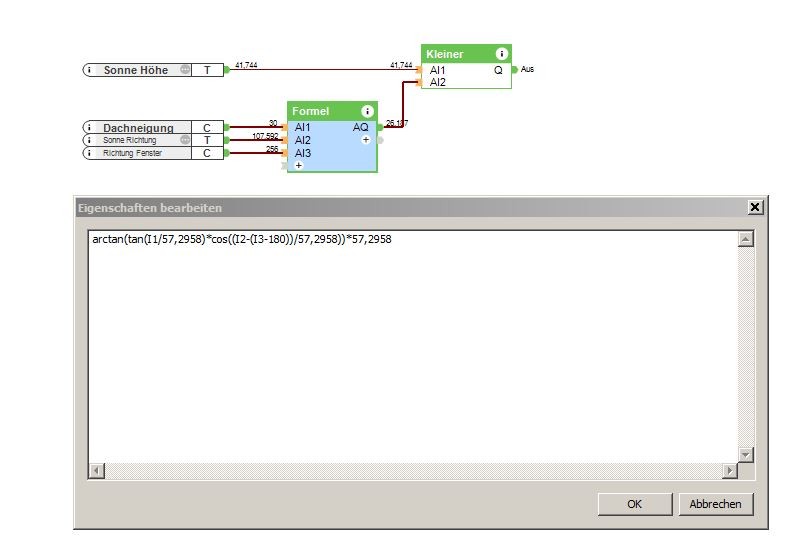Viewport: 811px width, 551px height.
Task: Click the formula text field
Action: (x=413, y=347)
